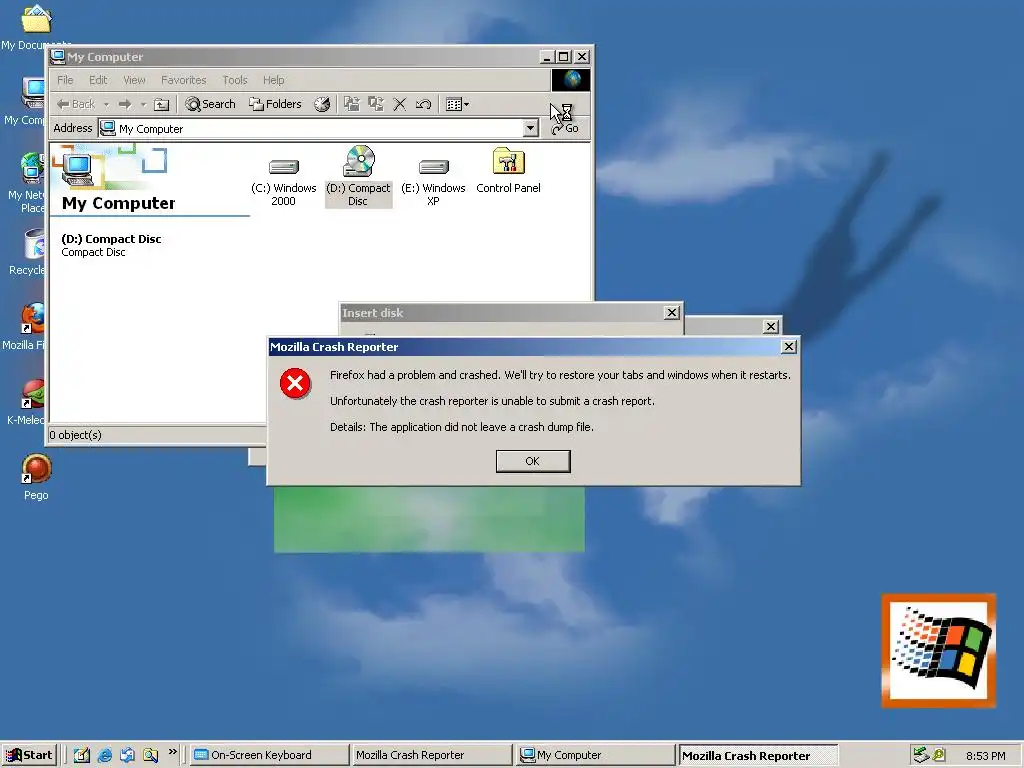Click Internet Explorer quick launch icon
1024x768 pixels.
pos(104,755)
